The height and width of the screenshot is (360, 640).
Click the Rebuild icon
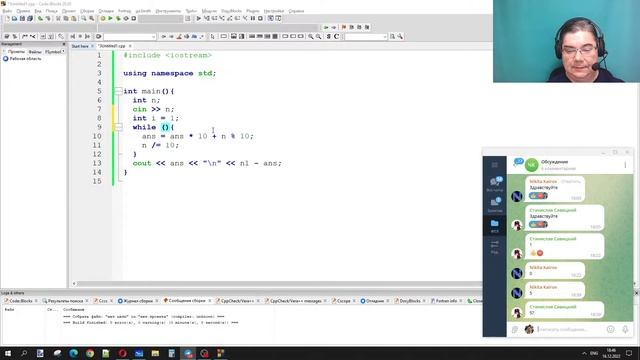click(x=126, y=18)
